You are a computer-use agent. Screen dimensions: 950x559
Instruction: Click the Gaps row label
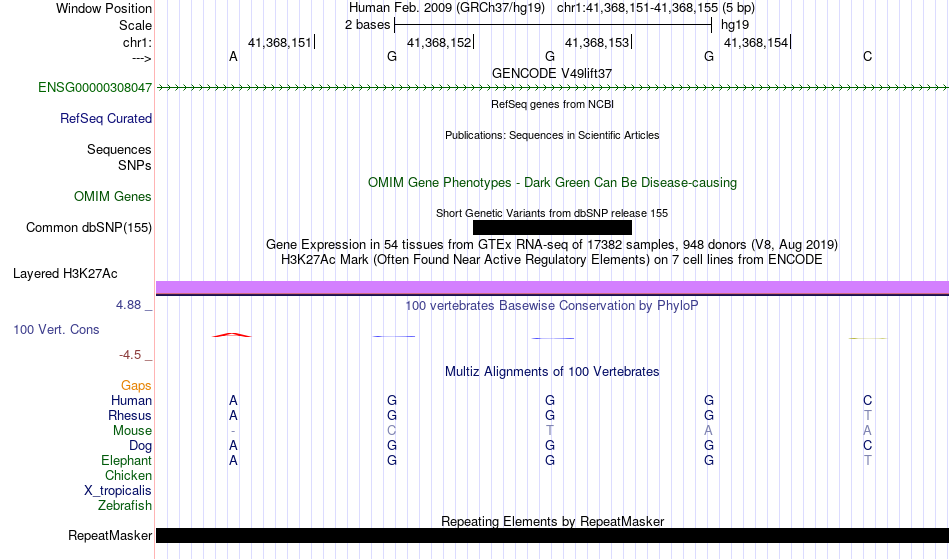(136, 385)
